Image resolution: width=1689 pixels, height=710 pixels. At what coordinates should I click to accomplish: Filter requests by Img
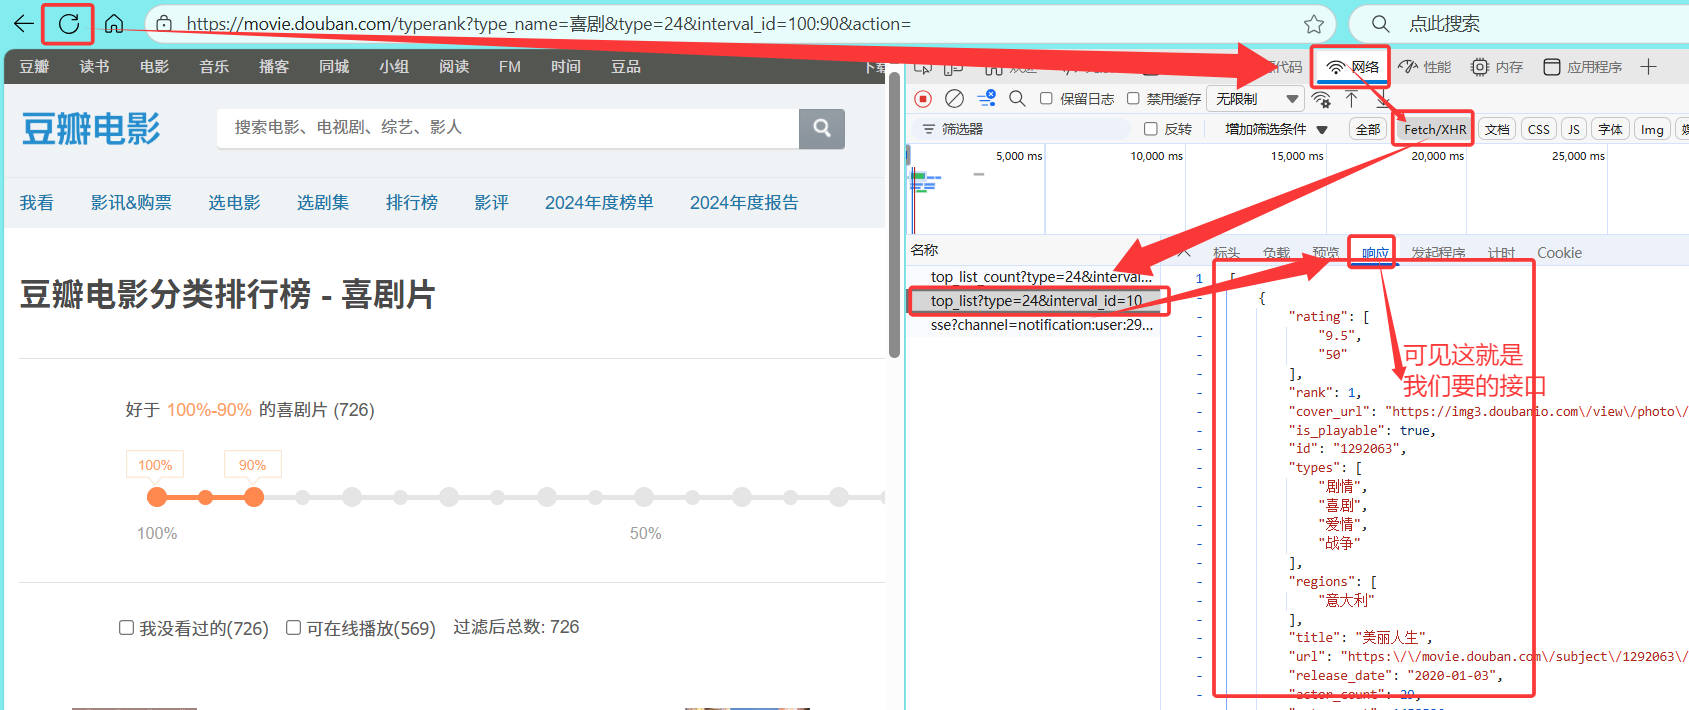pyautogui.click(x=1652, y=129)
